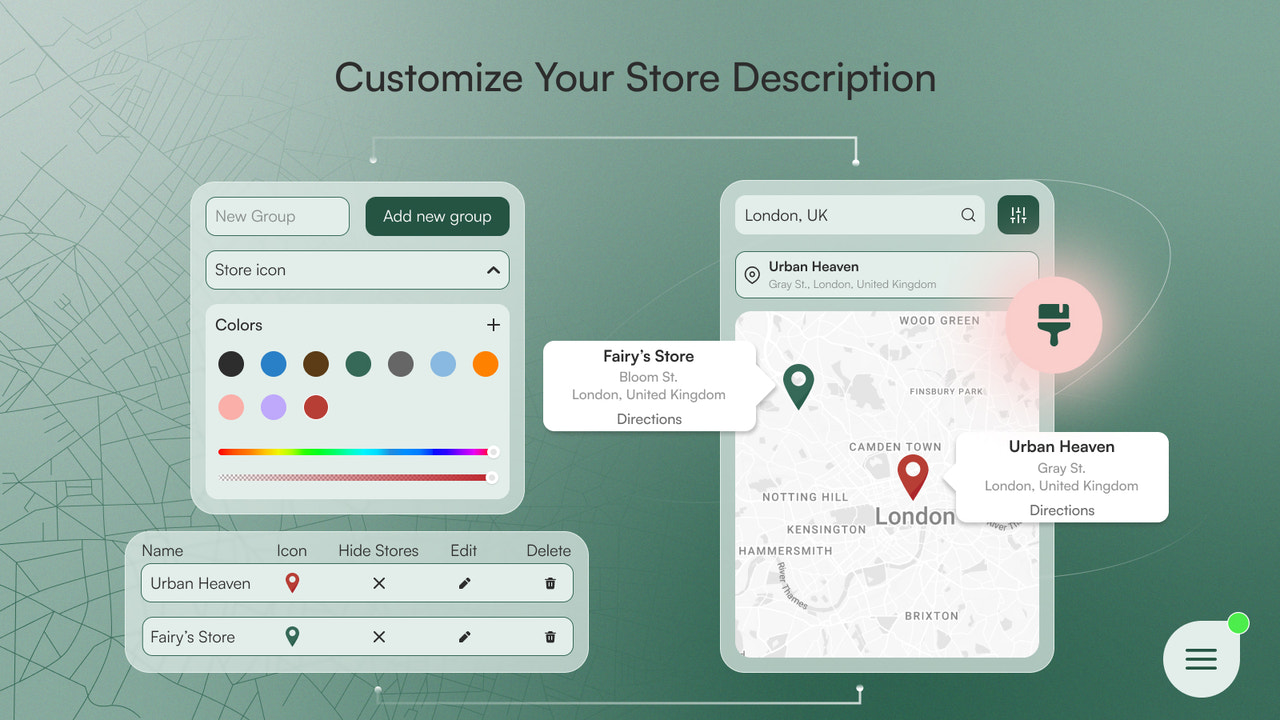The height and width of the screenshot is (720, 1280).
Task: Click the search magnifier icon
Action: click(x=967, y=215)
